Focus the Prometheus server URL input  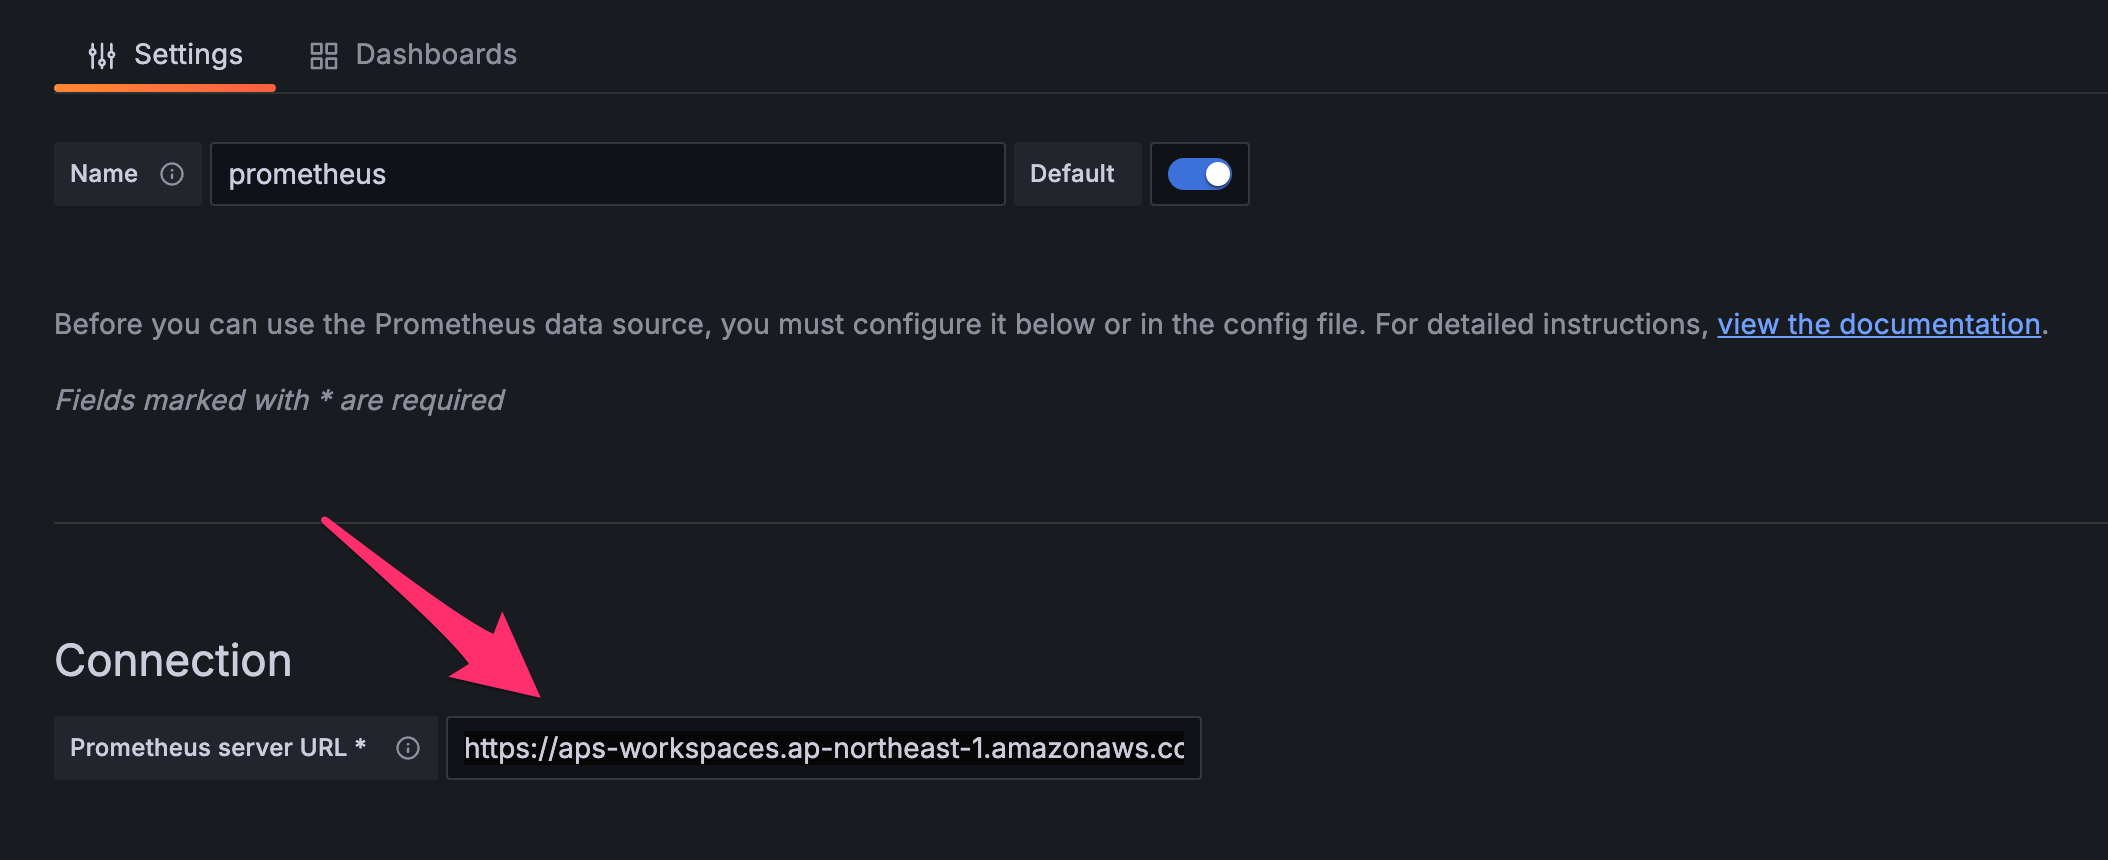[823, 748]
